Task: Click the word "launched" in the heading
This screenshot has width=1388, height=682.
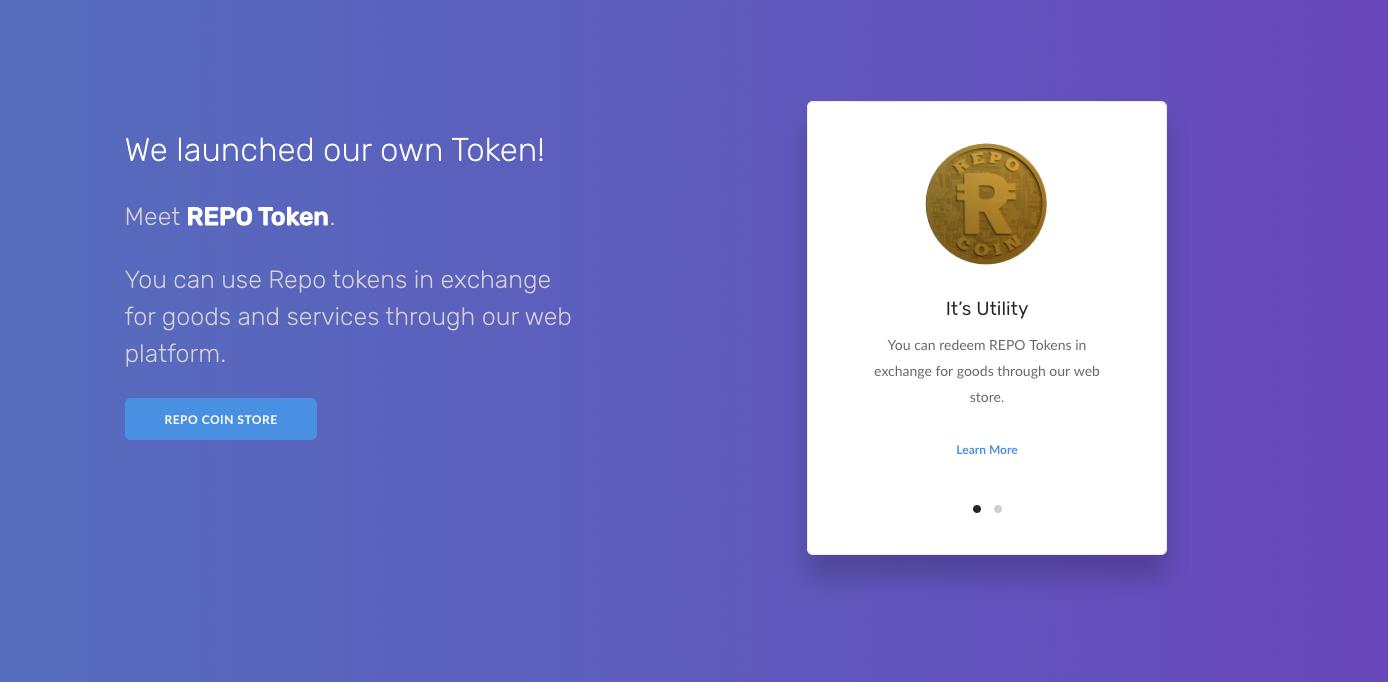Action: tap(245, 150)
